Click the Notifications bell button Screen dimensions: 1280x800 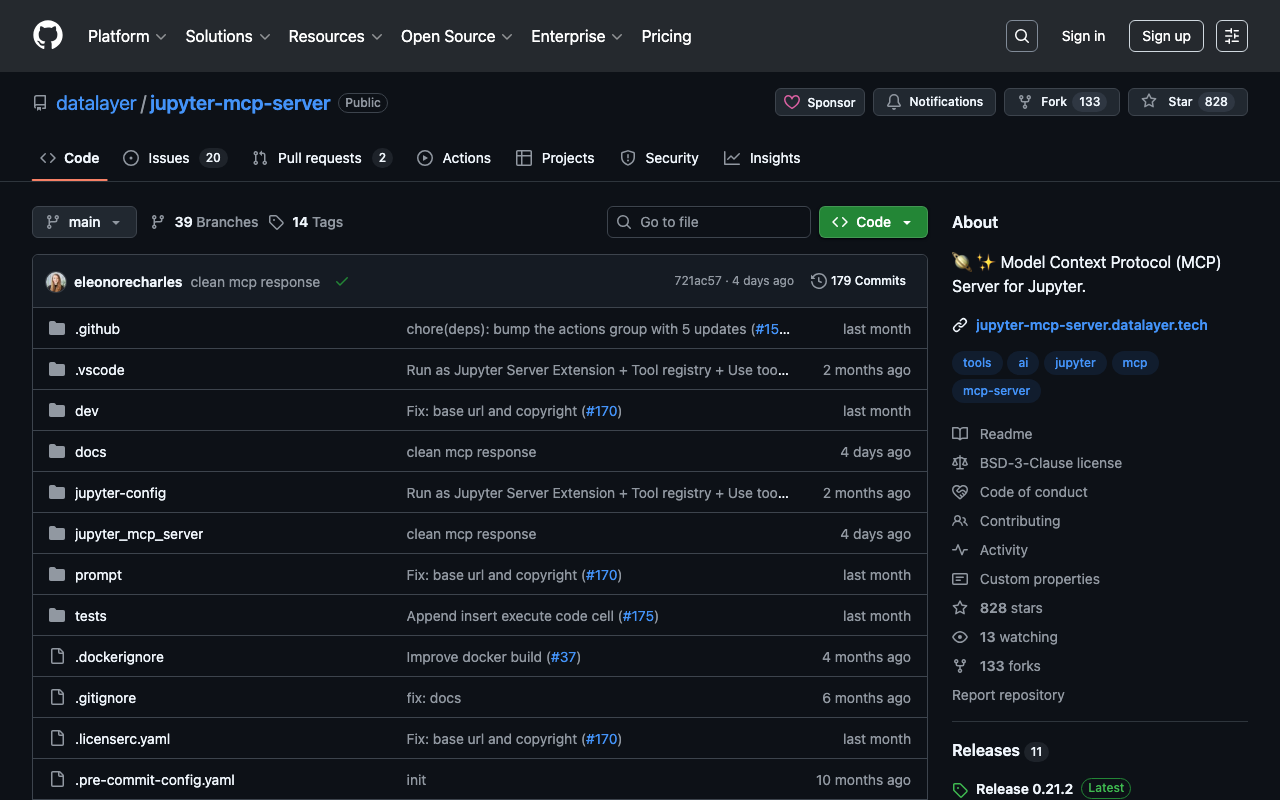(934, 102)
